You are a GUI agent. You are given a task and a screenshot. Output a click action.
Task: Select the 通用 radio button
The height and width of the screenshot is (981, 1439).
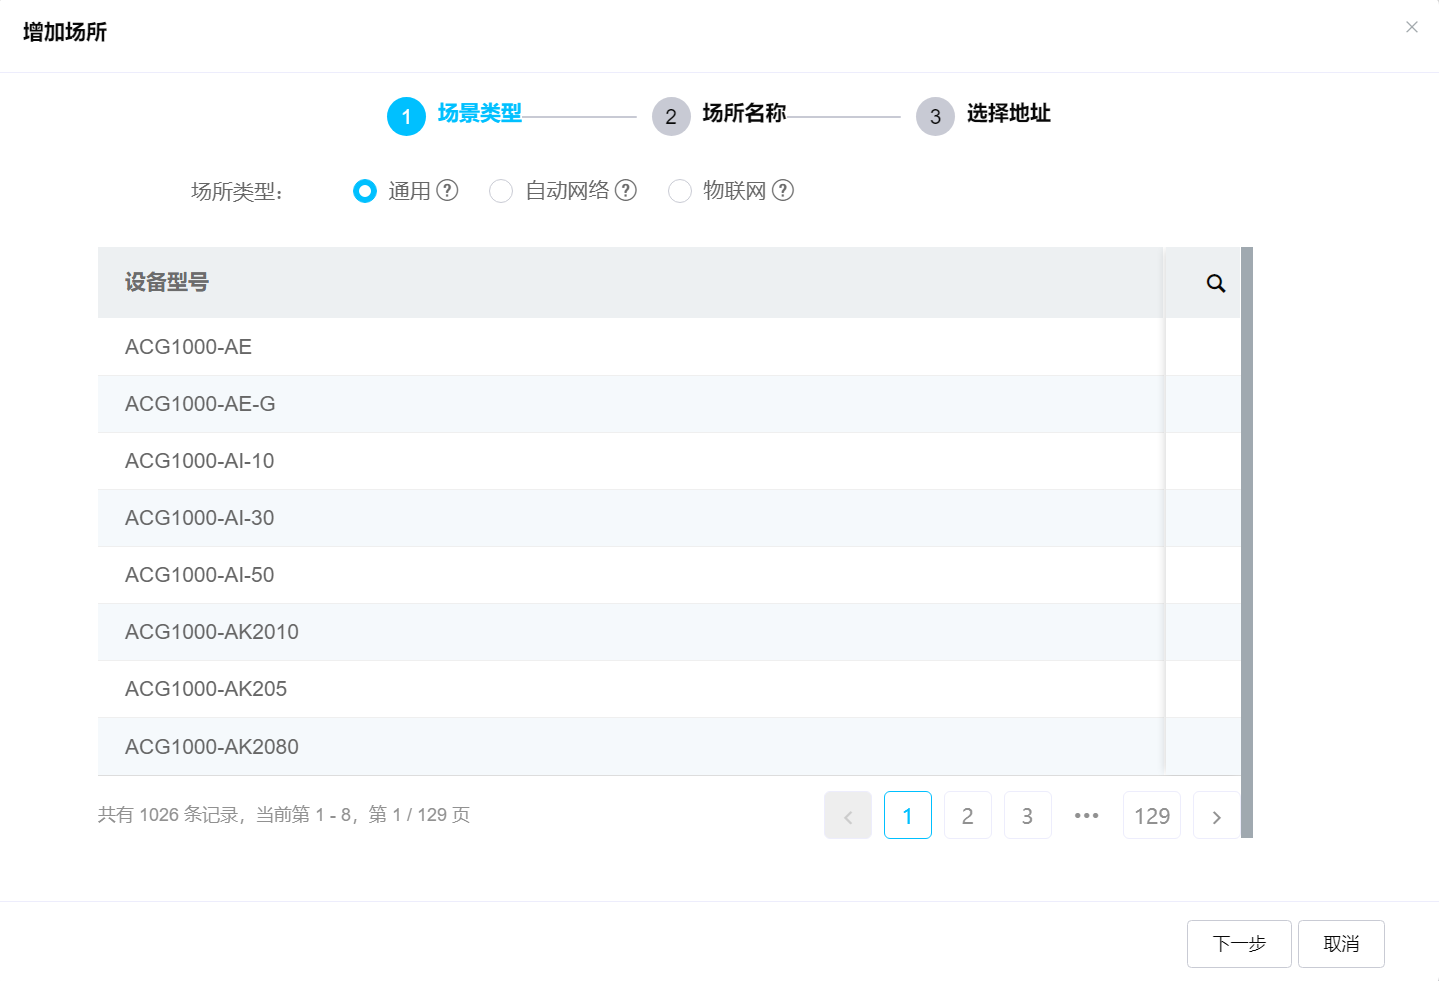tap(365, 191)
